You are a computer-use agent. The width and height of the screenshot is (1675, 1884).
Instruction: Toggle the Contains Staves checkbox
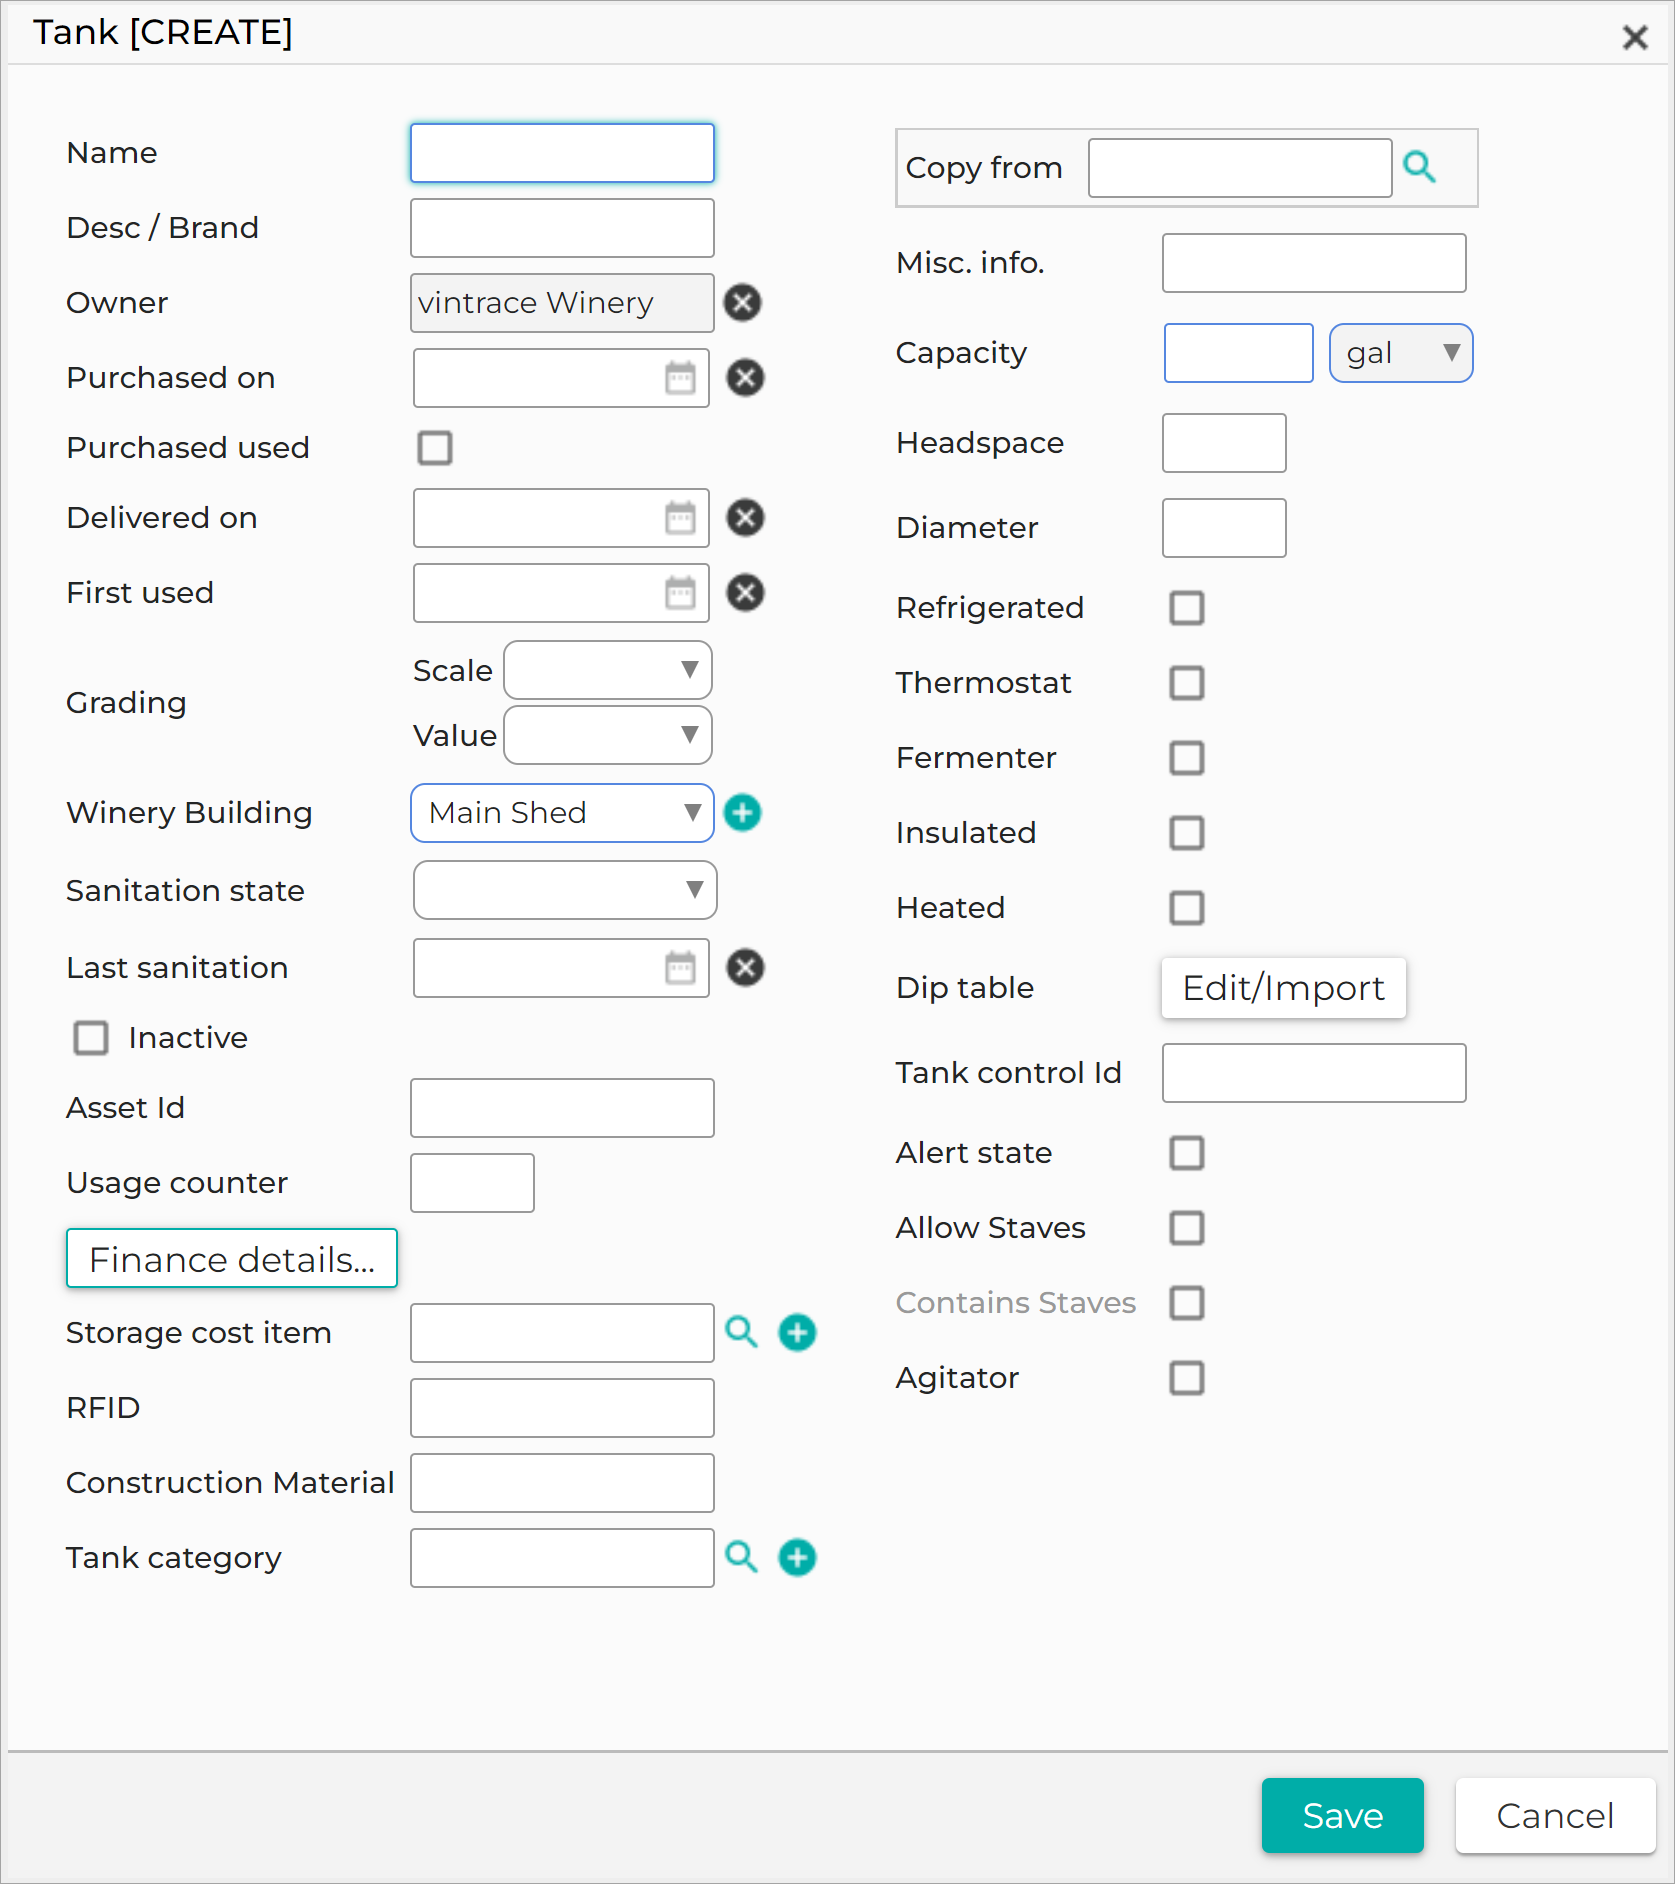coord(1187,1303)
